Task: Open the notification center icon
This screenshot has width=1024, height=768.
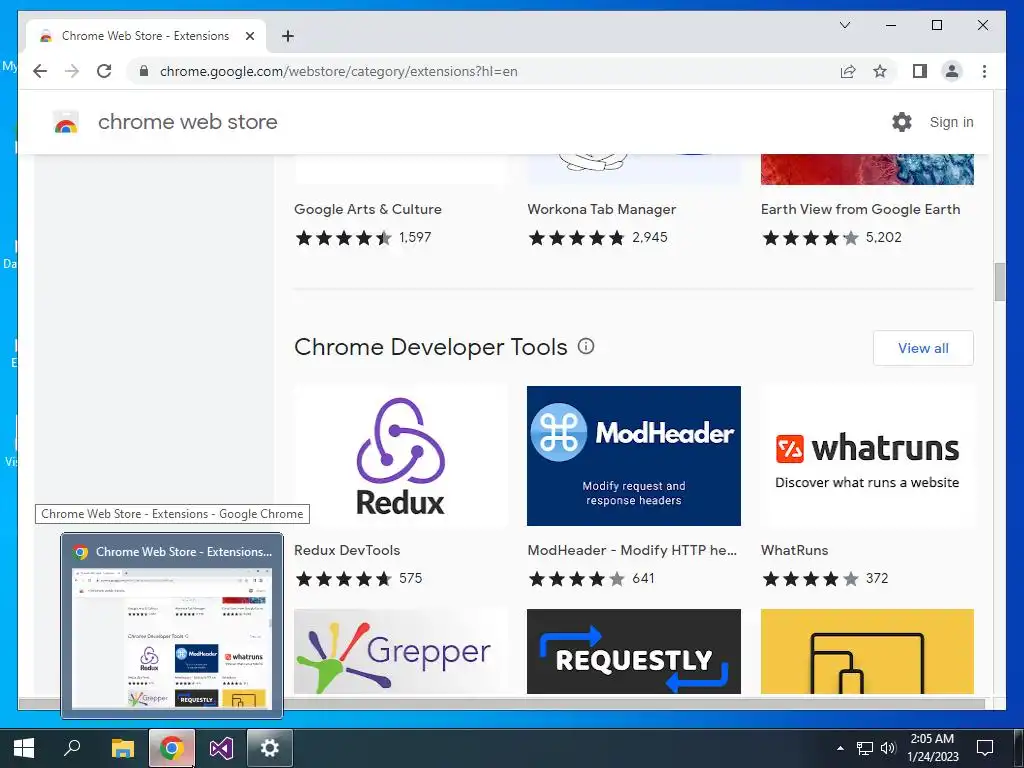Action: click(x=985, y=748)
